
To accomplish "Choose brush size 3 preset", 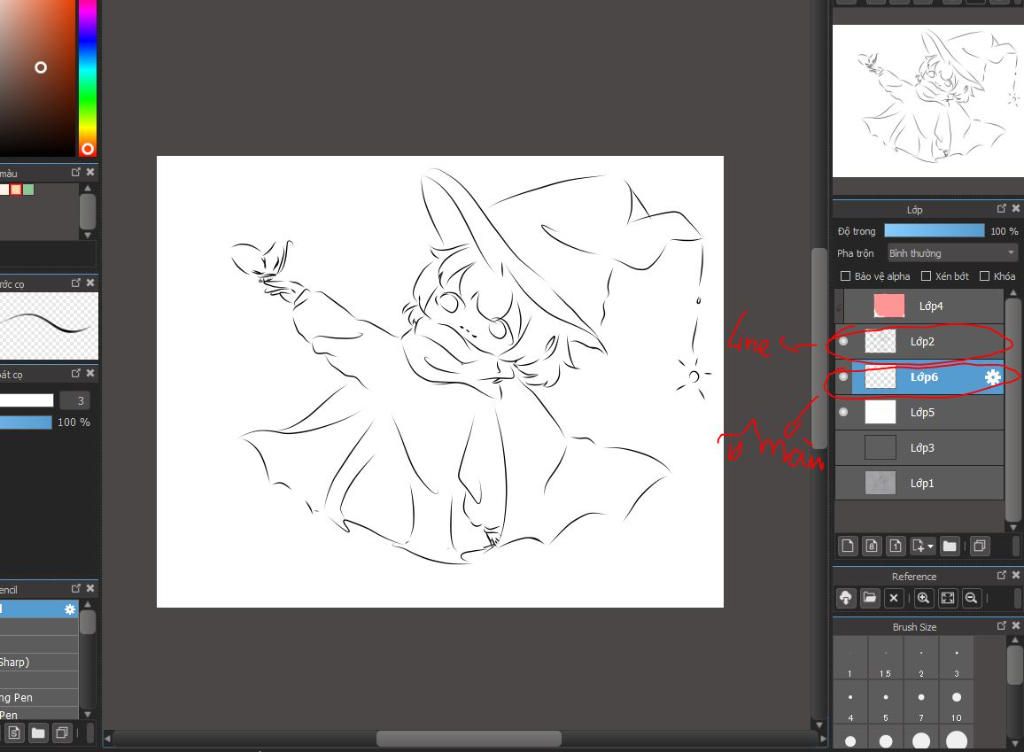I will coord(956,659).
